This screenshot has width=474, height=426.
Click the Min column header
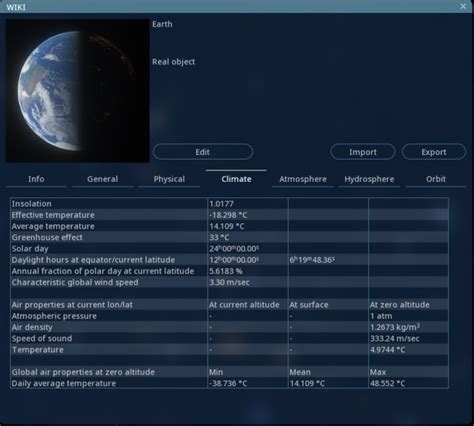point(216,372)
